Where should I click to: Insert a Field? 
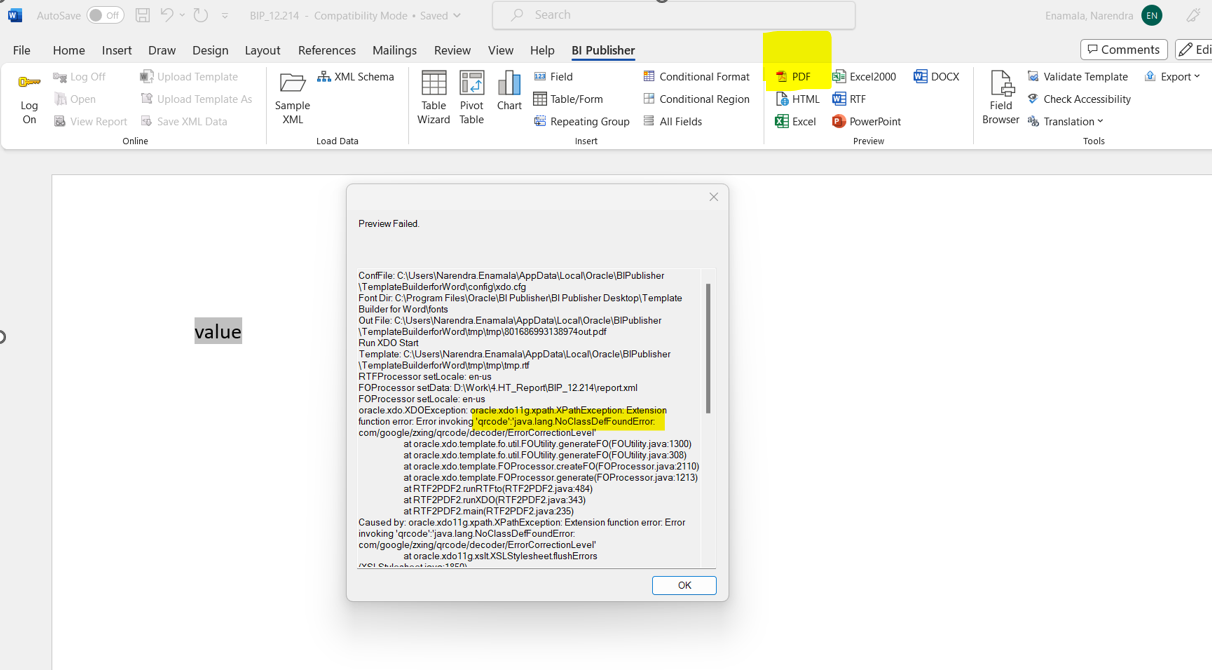[x=553, y=77]
